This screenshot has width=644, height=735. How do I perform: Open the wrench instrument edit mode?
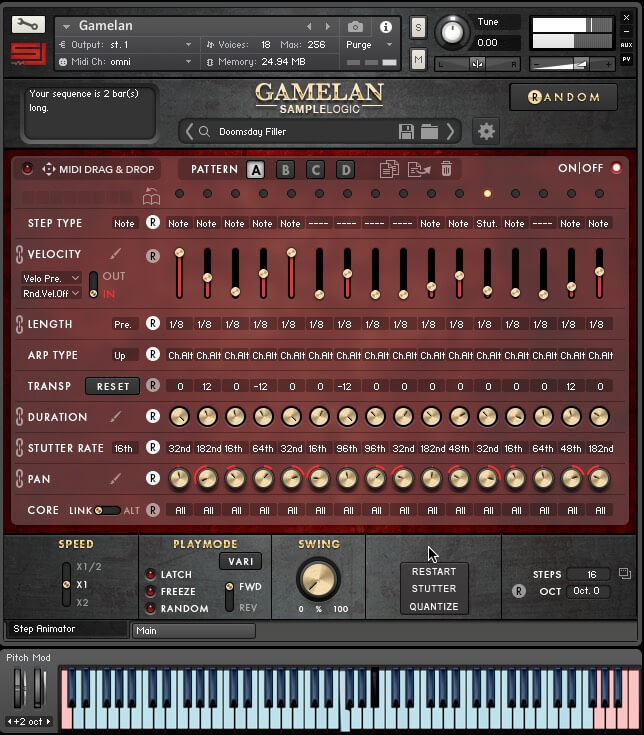(x=28, y=24)
